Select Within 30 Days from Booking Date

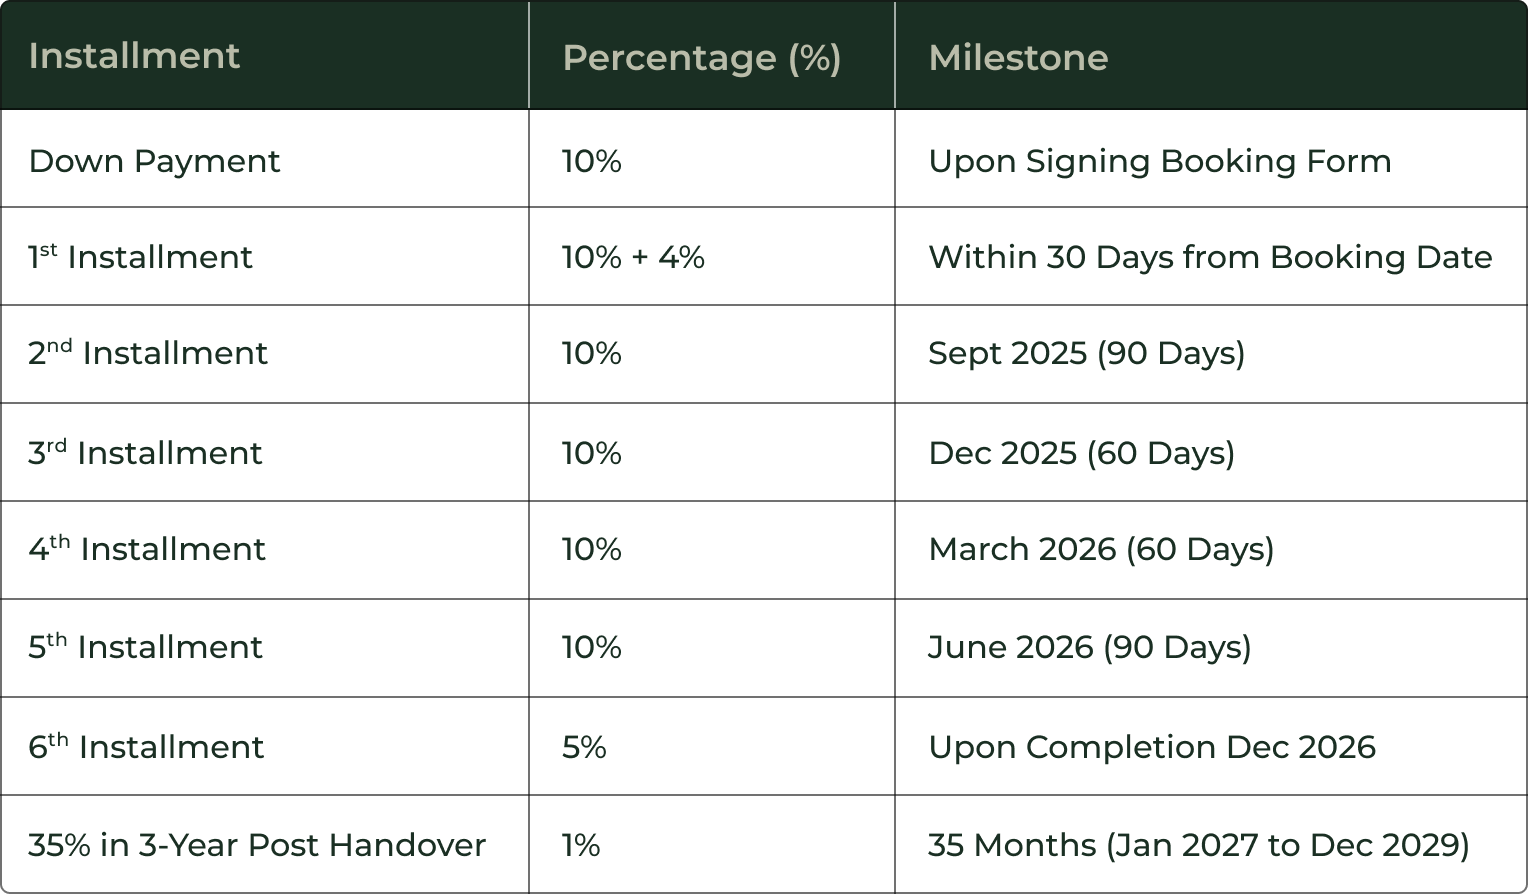(1210, 257)
